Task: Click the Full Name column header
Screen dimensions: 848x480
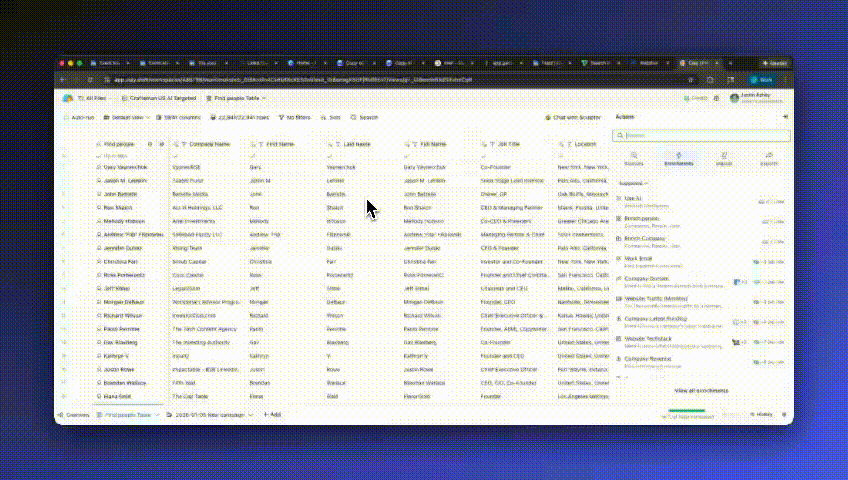Action: 433,144
